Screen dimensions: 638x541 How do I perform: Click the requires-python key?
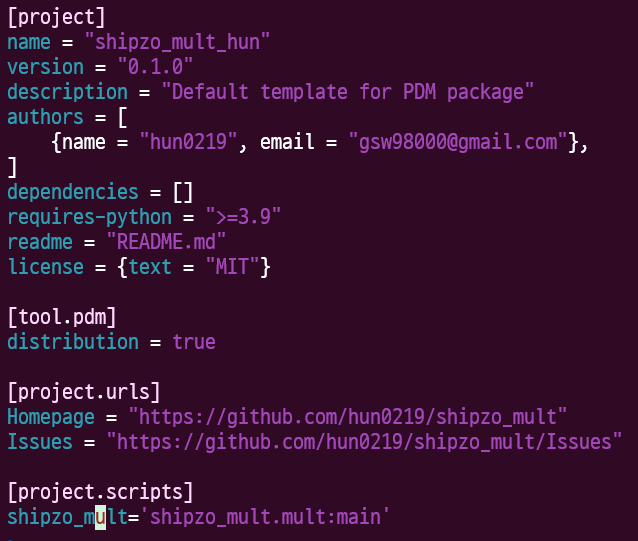click(x=90, y=218)
